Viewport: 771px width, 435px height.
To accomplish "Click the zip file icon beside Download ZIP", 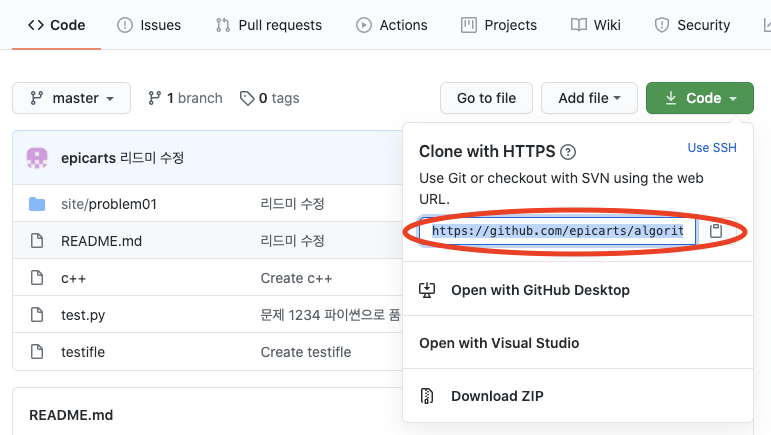I will pos(427,396).
